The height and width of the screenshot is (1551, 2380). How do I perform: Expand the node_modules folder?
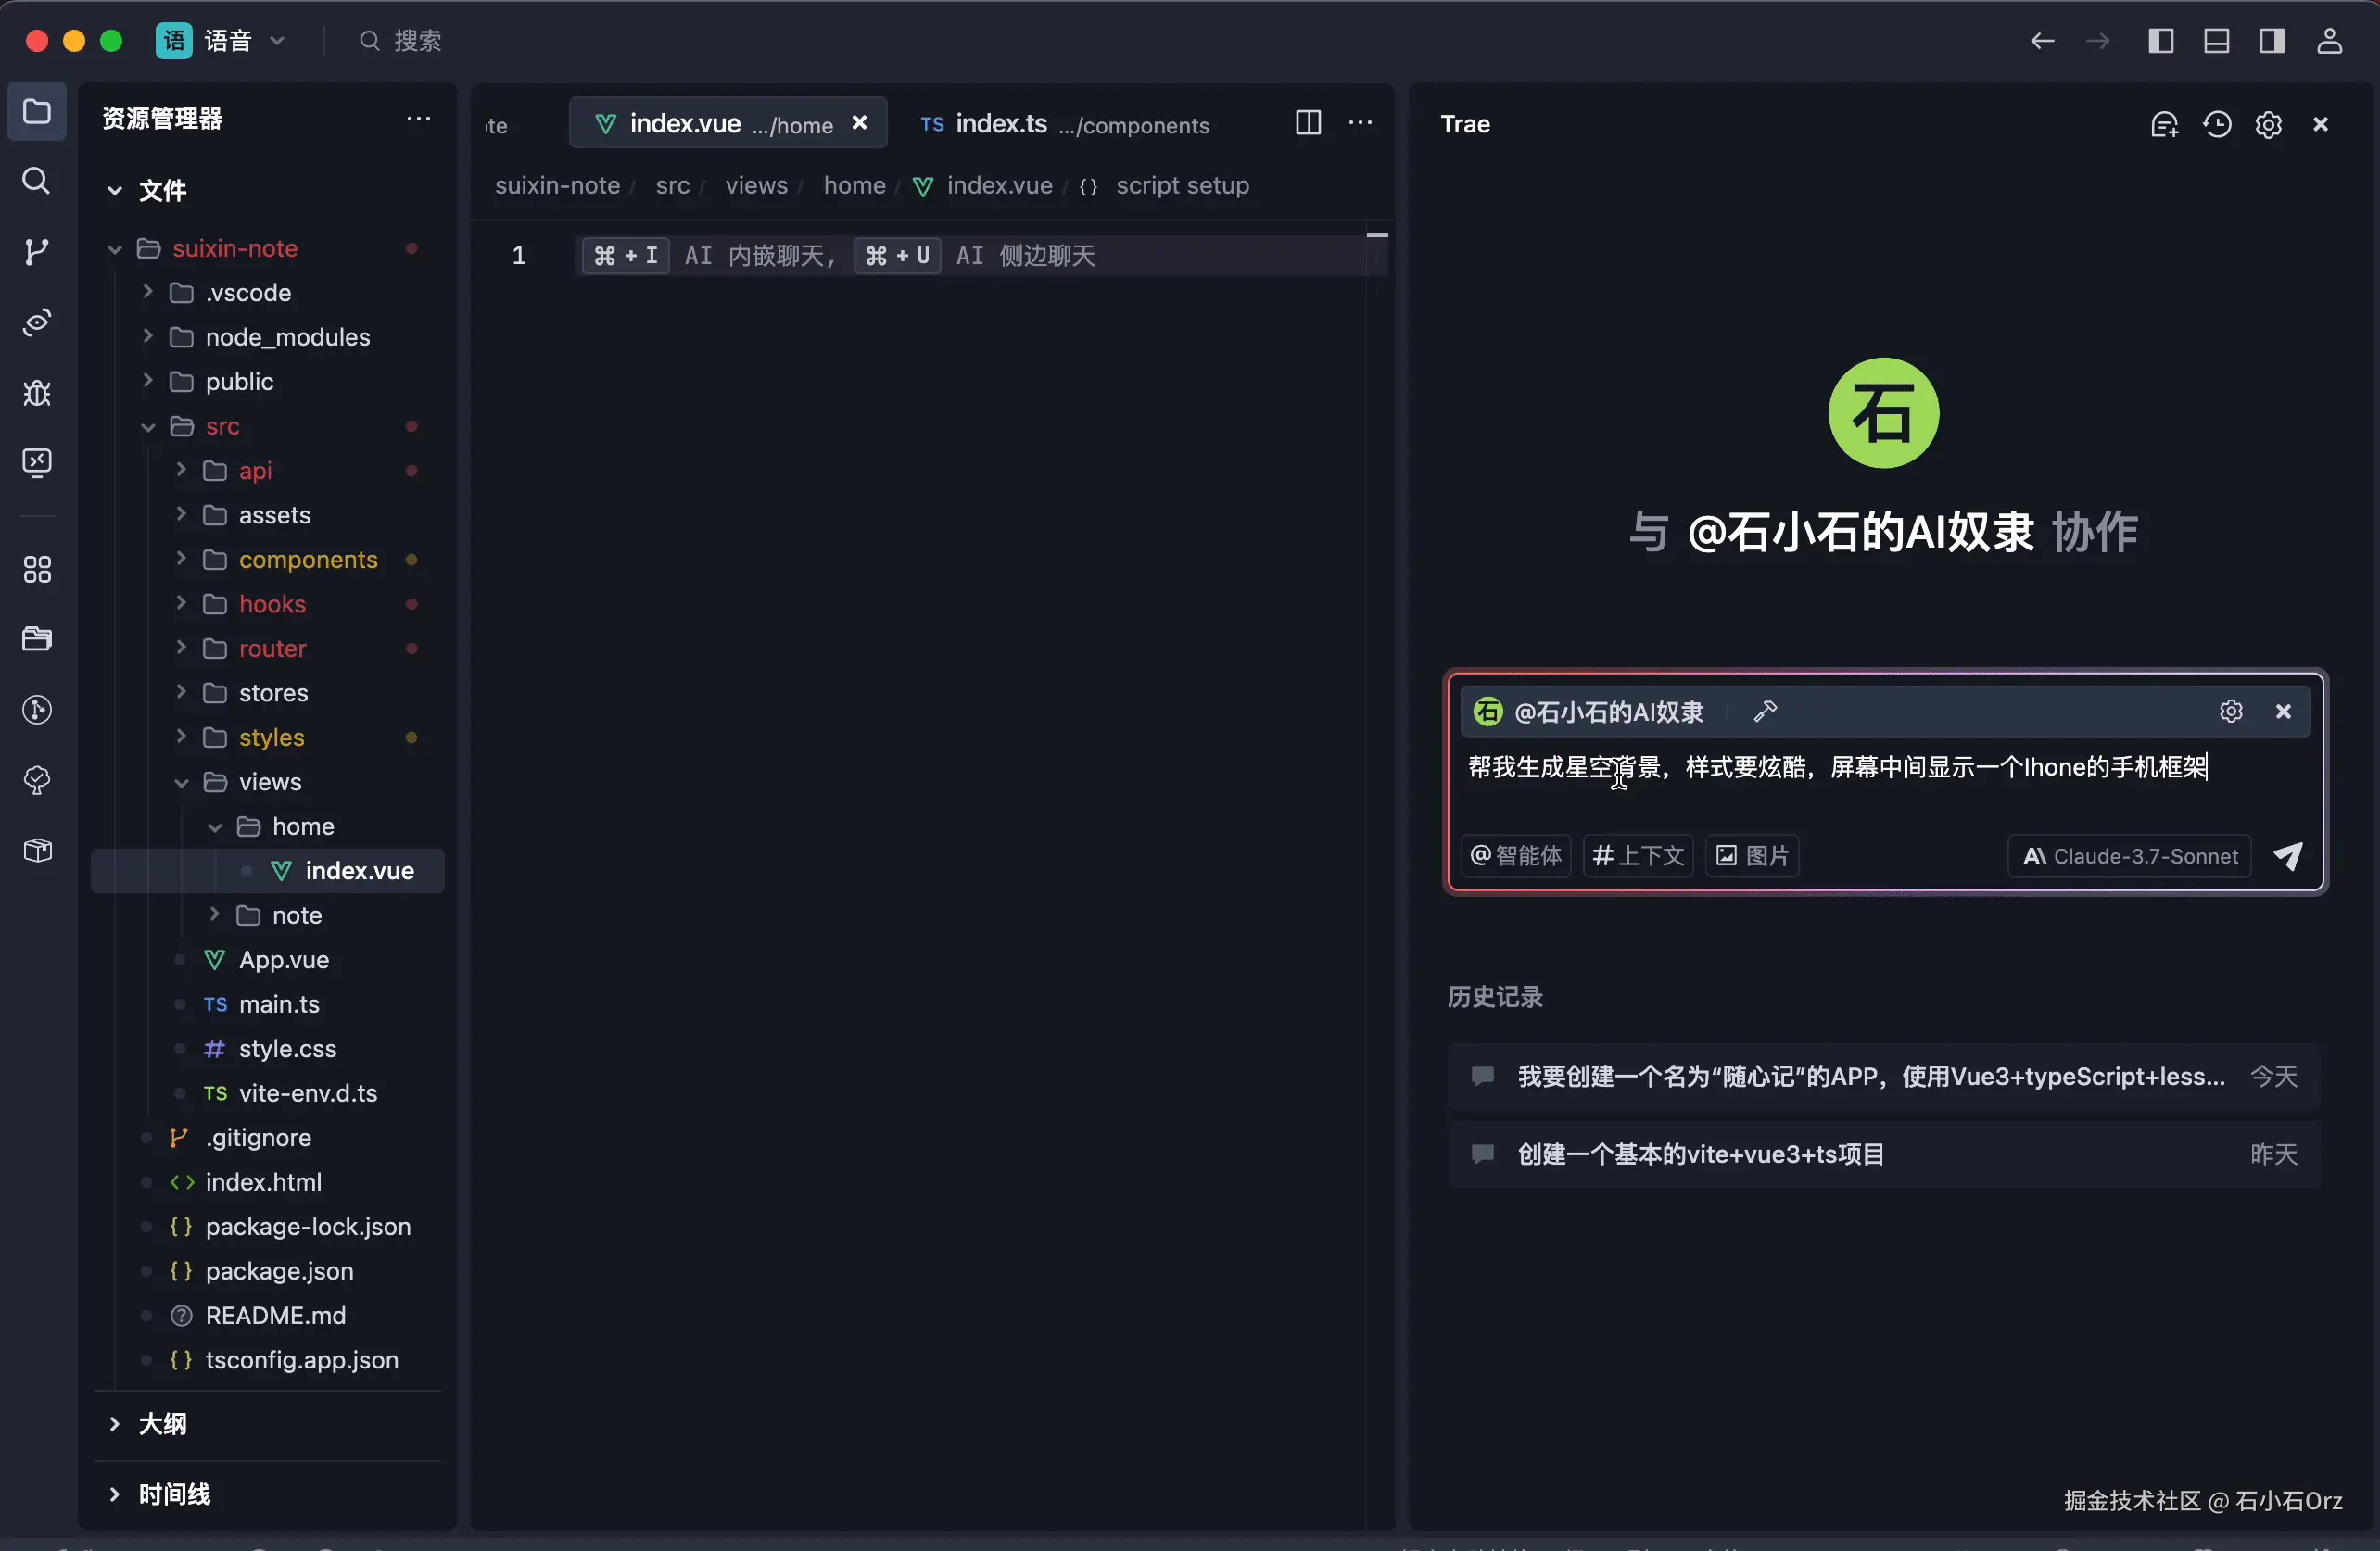[287, 337]
